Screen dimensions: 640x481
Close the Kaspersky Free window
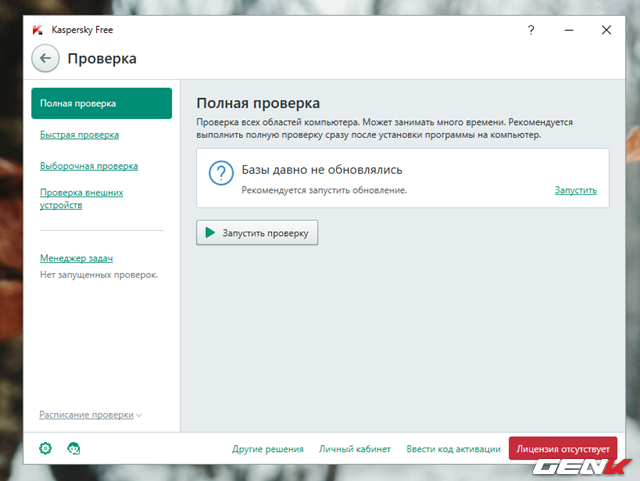tap(606, 30)
